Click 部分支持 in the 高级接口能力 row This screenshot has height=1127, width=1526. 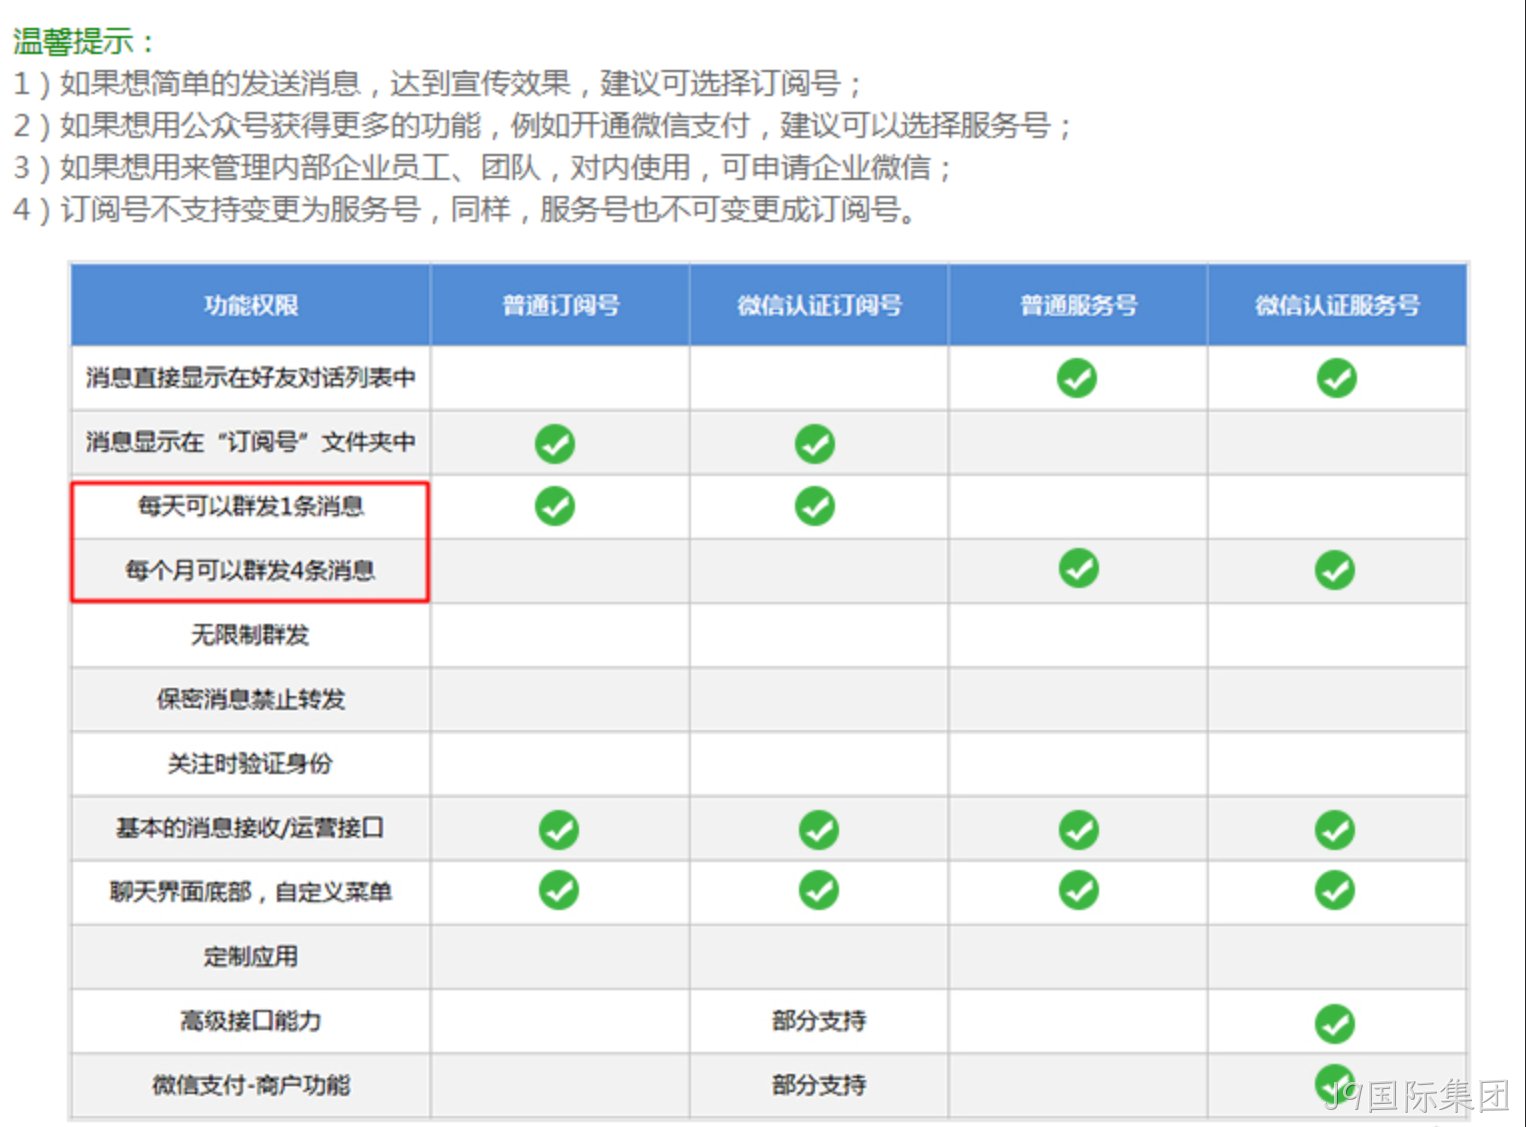[x=819, y=1021]
